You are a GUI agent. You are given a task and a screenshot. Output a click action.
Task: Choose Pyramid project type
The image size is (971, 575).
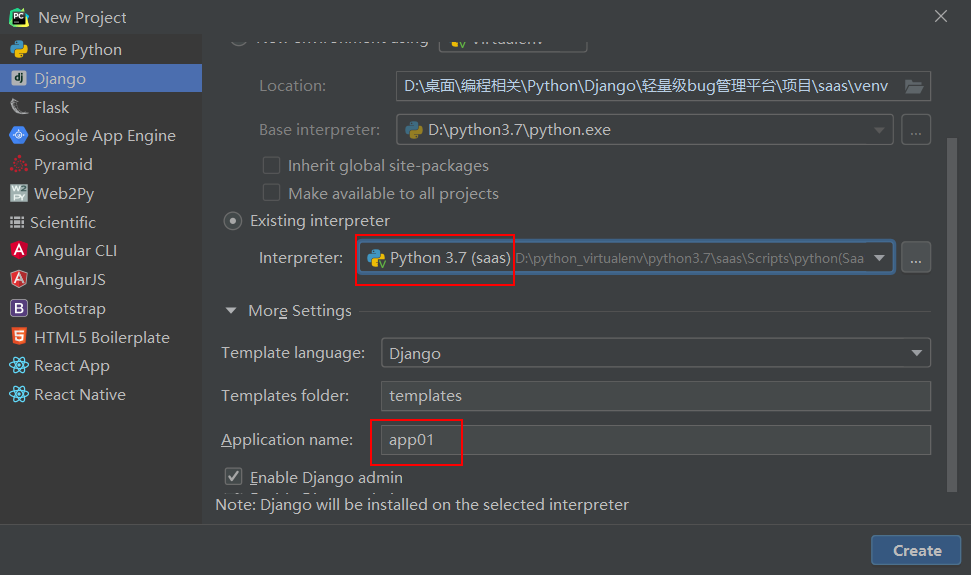101,165
